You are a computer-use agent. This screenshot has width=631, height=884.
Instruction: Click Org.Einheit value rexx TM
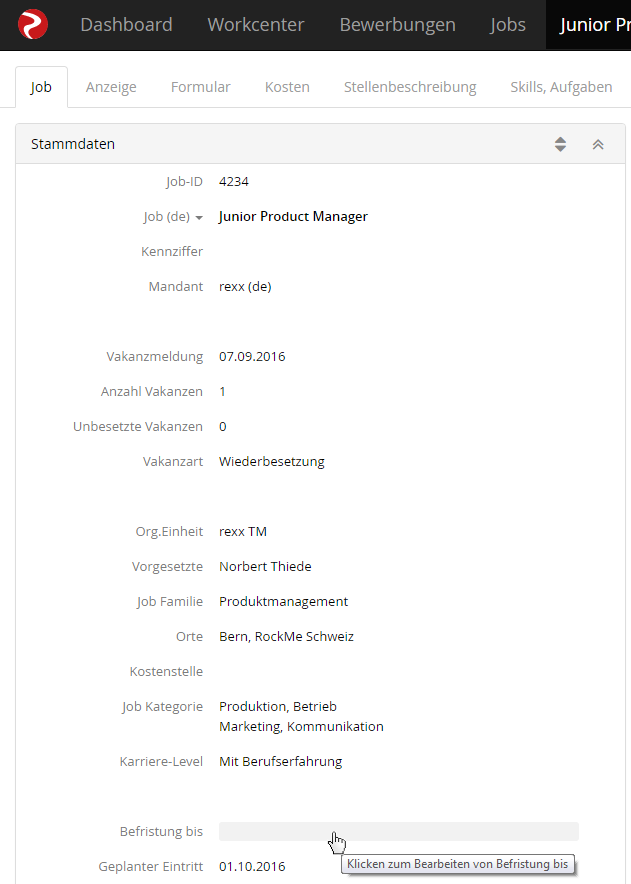(x=242, y=531)
